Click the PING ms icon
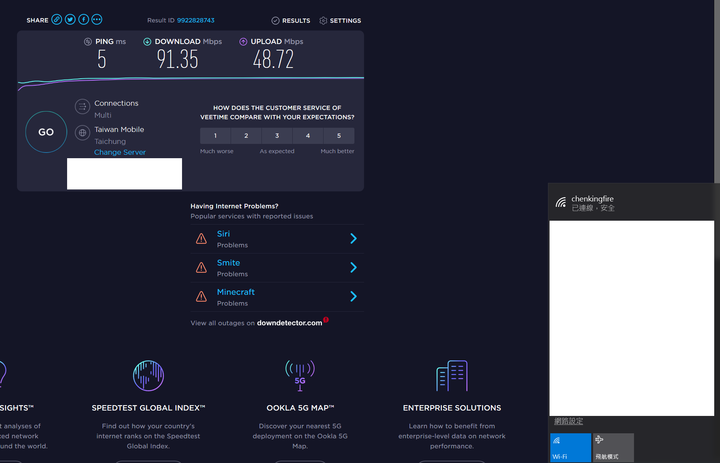This screenshot has height=463, width=720. tap(88, 42)
